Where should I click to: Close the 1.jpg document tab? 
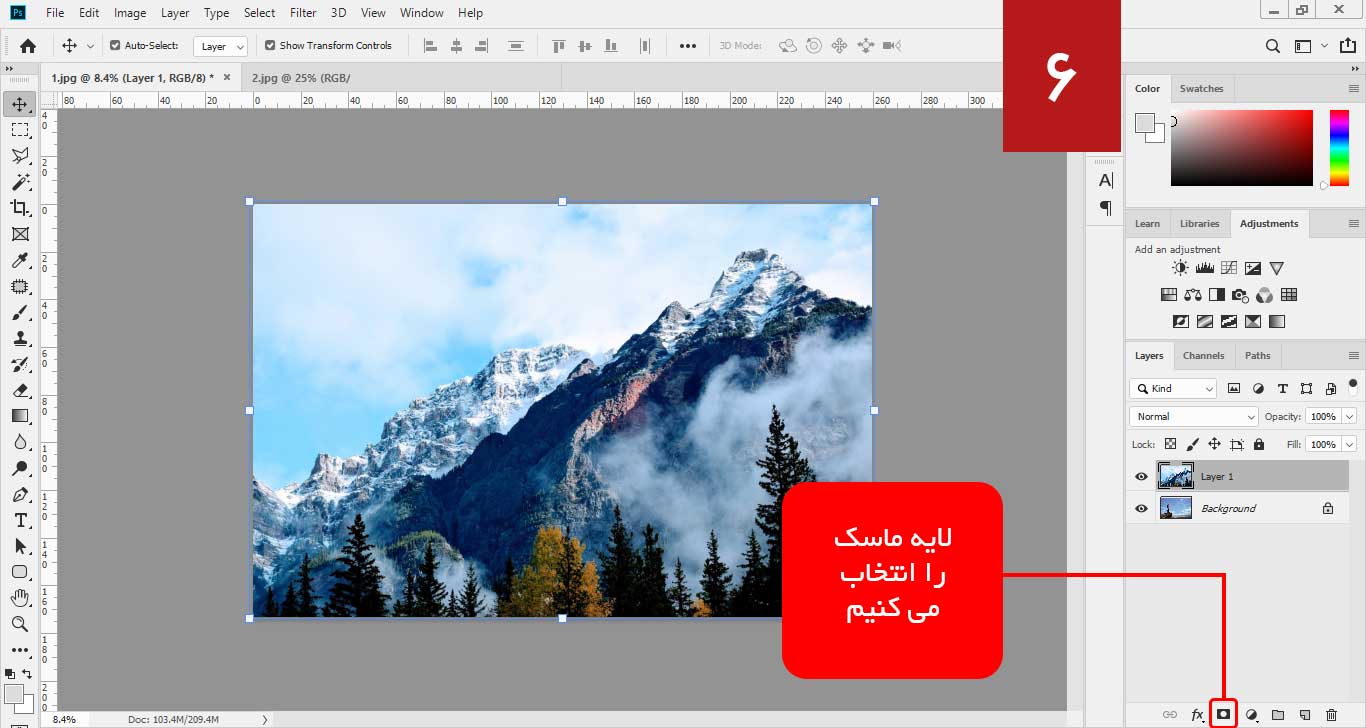click(x=227, y=77)
